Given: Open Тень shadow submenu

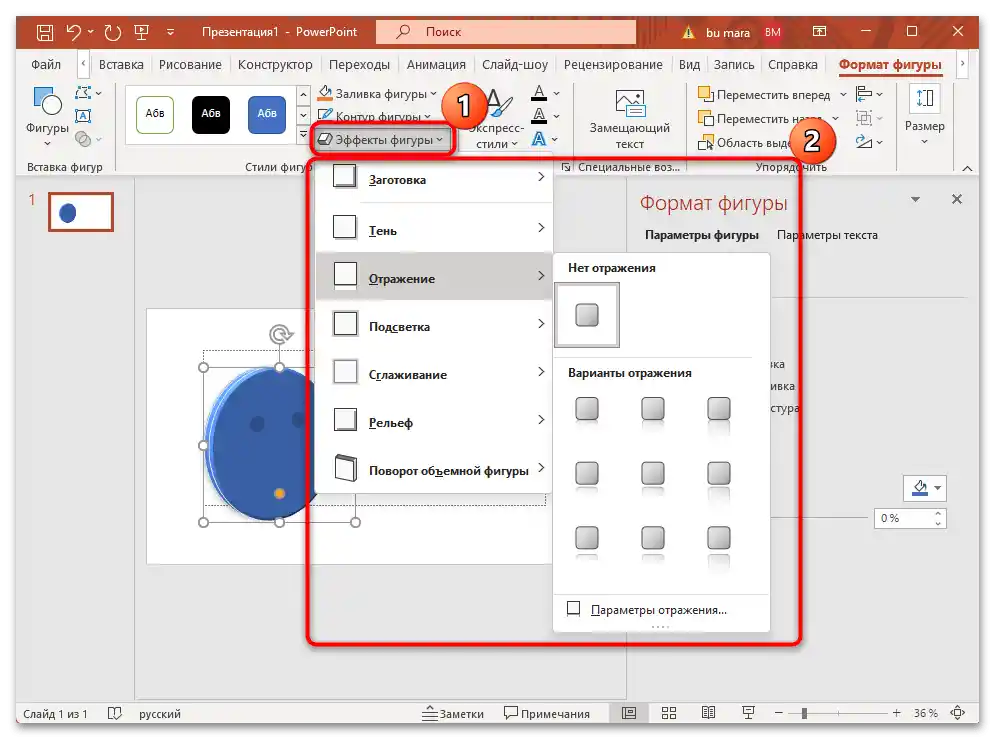Looking at the screenshot, I should [433, 229].
